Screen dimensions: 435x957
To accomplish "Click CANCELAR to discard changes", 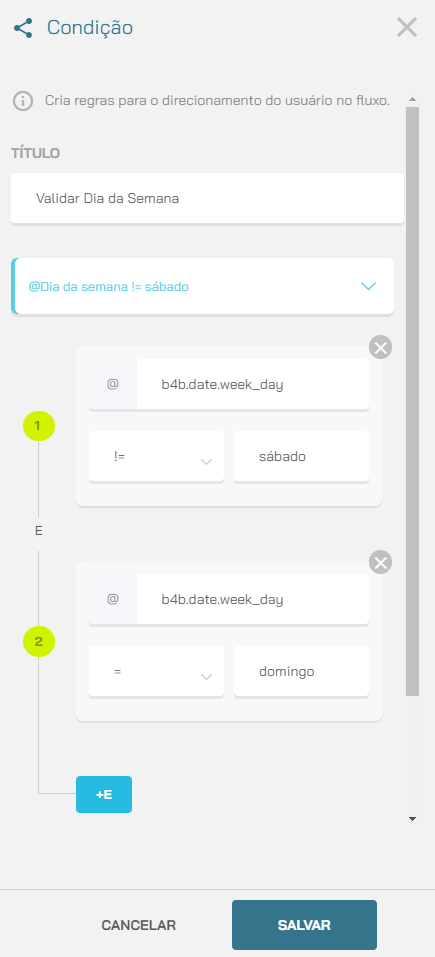I will 138,925.
